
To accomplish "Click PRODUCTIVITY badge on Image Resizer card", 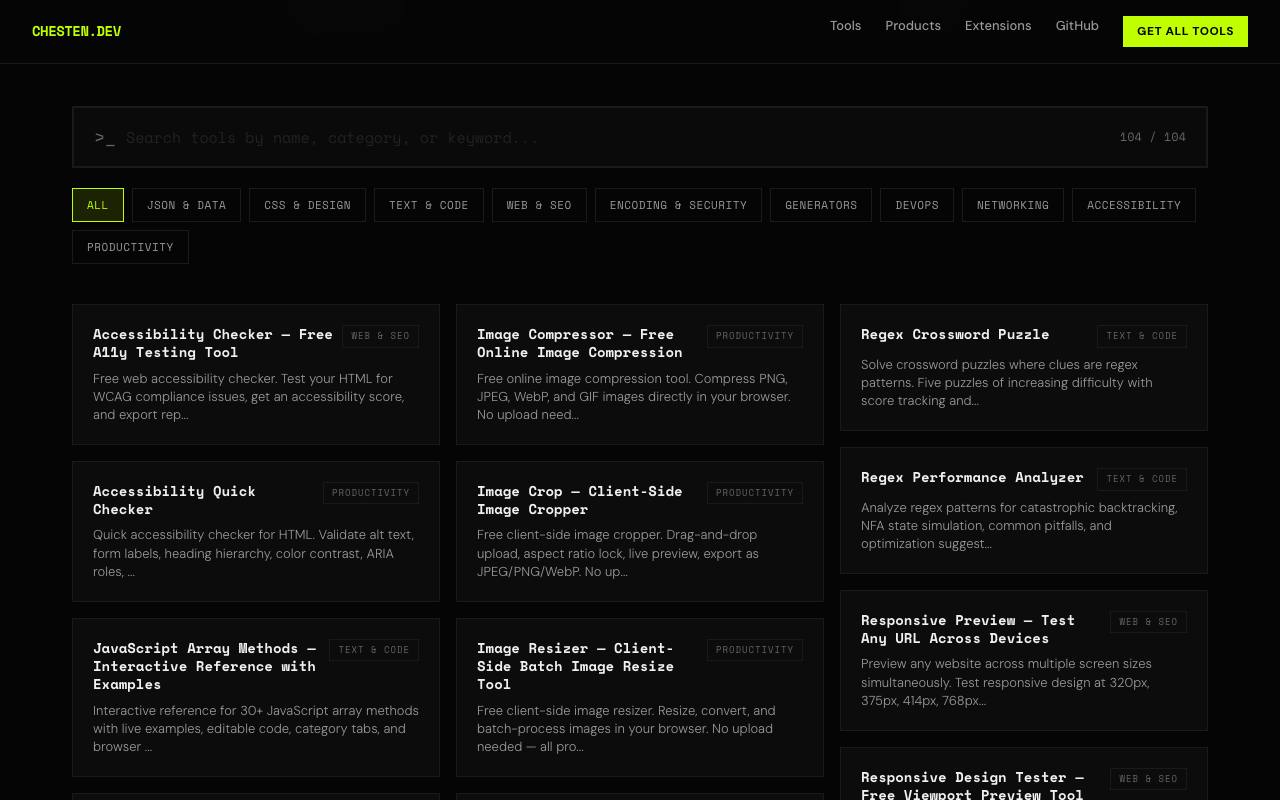I will tap(755, 650).
